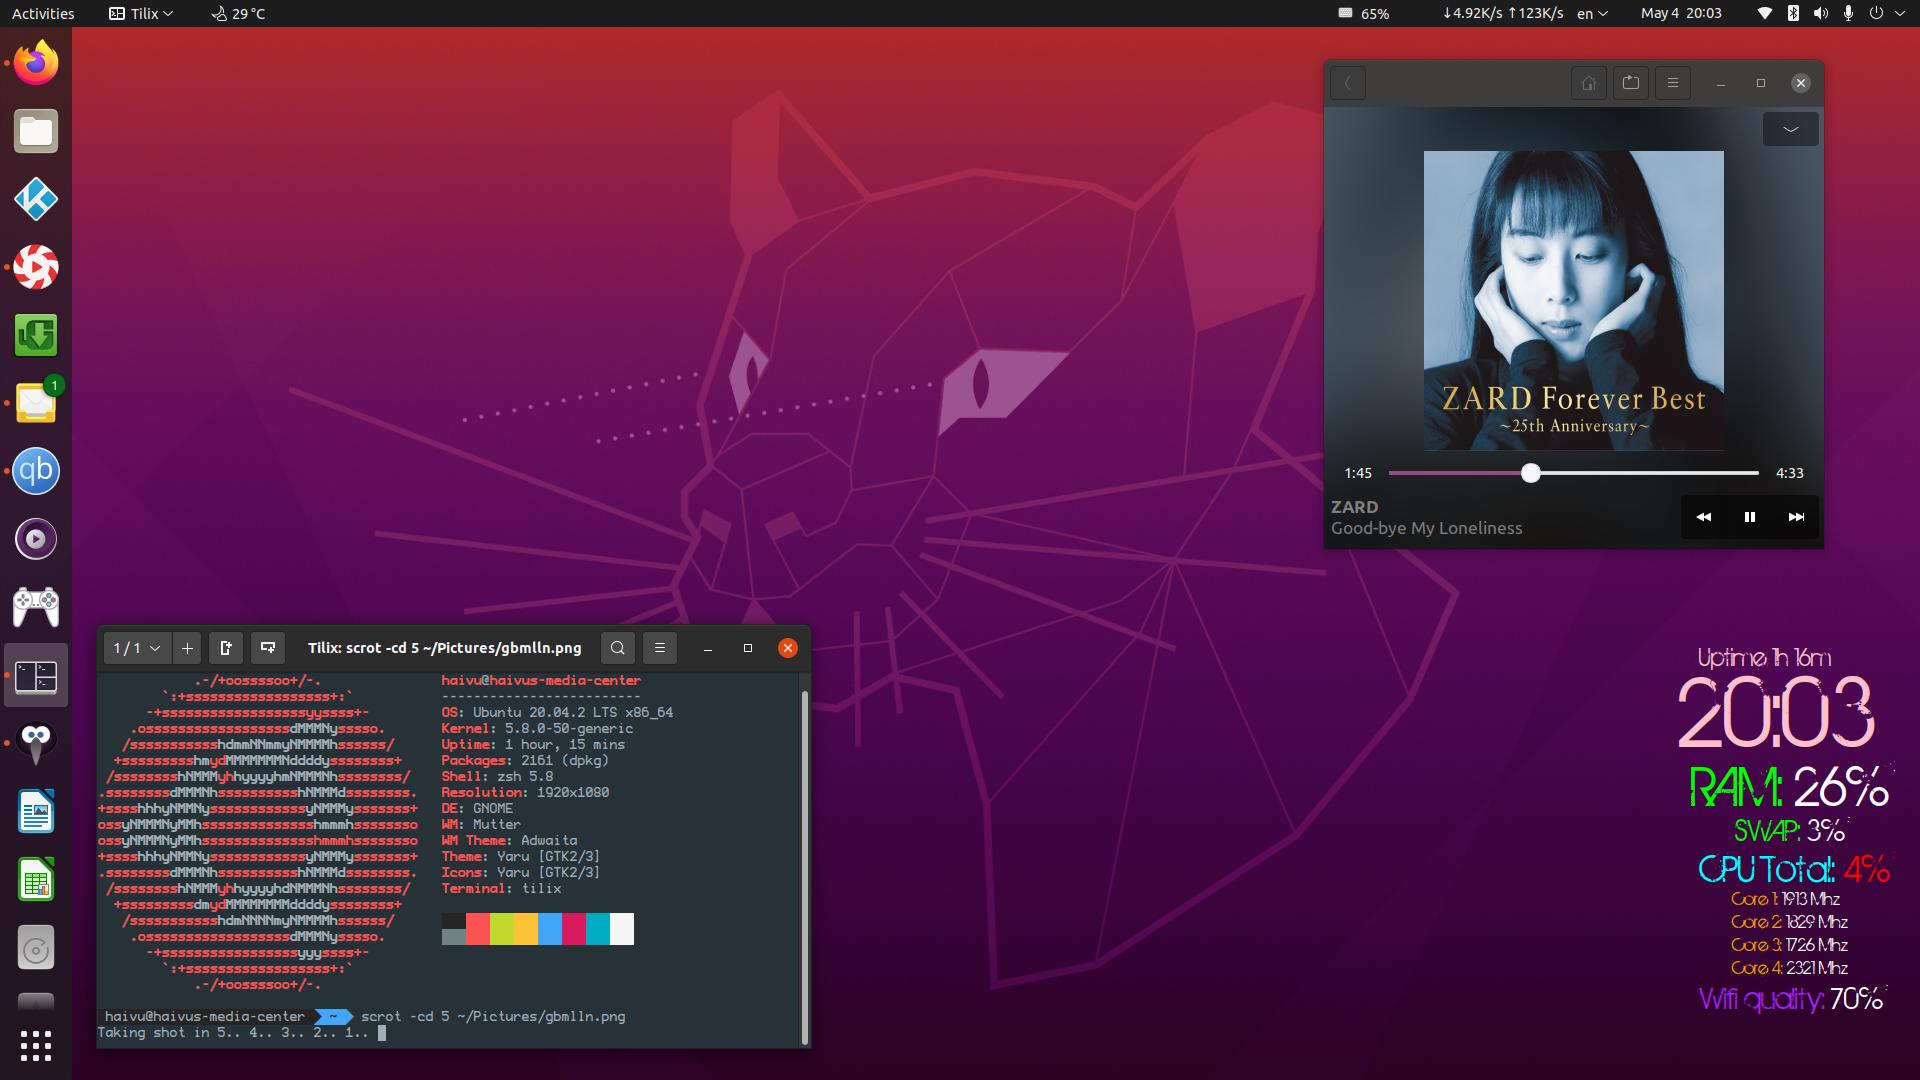Open the 'en' input source menu
Image resolution: width=1920 pixels, height=1080 pixels.
[x=1592, y=13]
